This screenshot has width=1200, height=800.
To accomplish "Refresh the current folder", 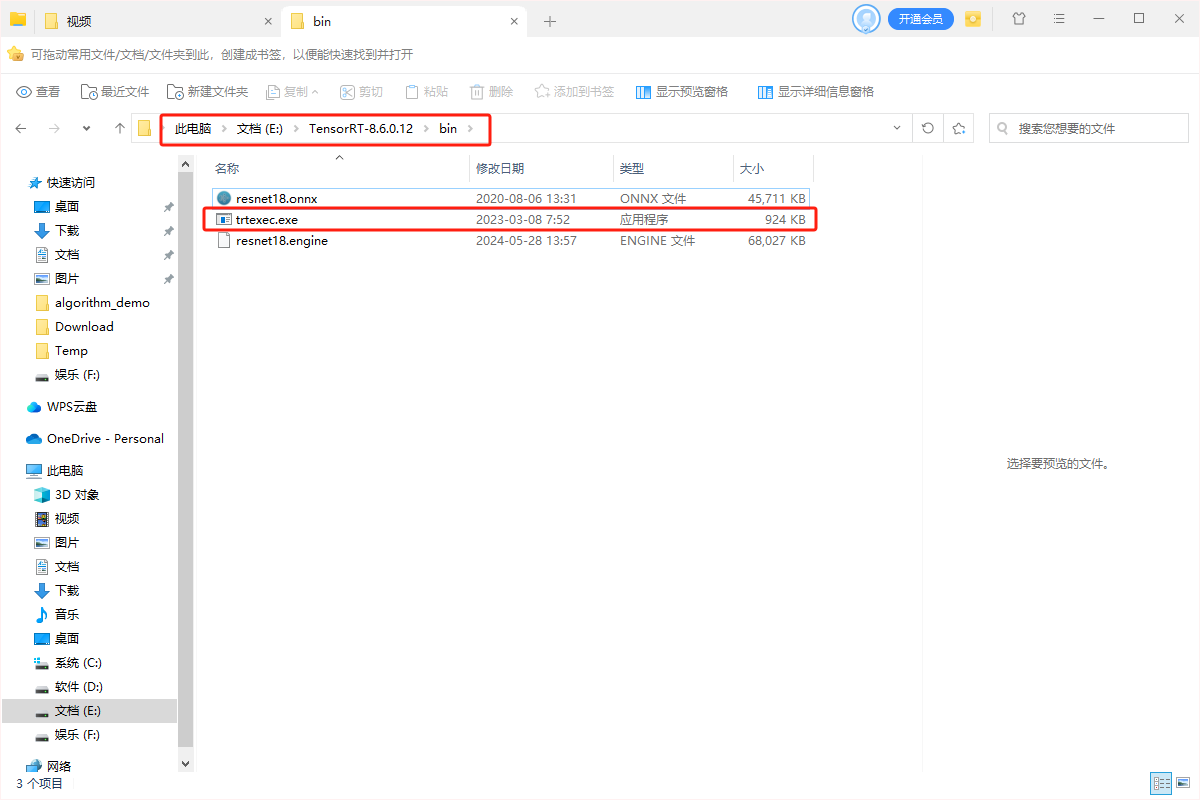I will pos(928,128).
